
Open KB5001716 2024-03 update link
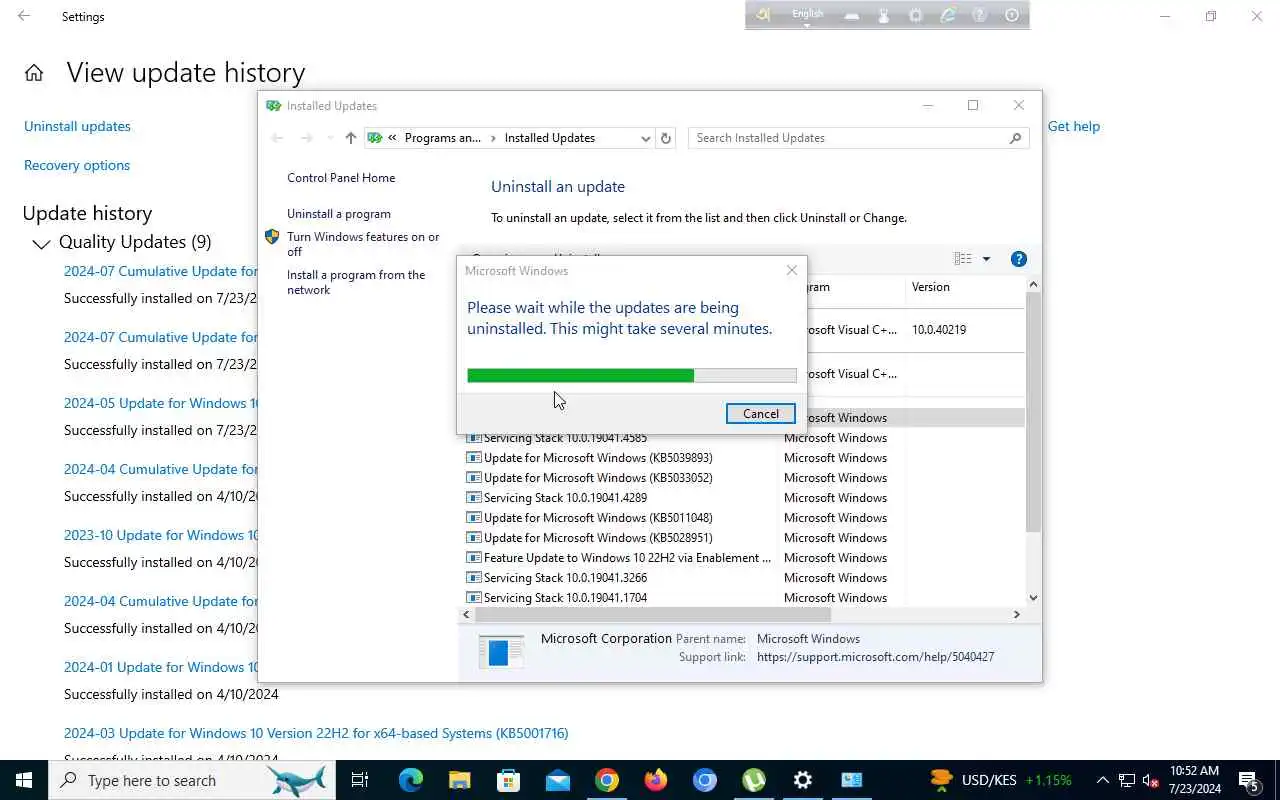[x=316, y=733]
